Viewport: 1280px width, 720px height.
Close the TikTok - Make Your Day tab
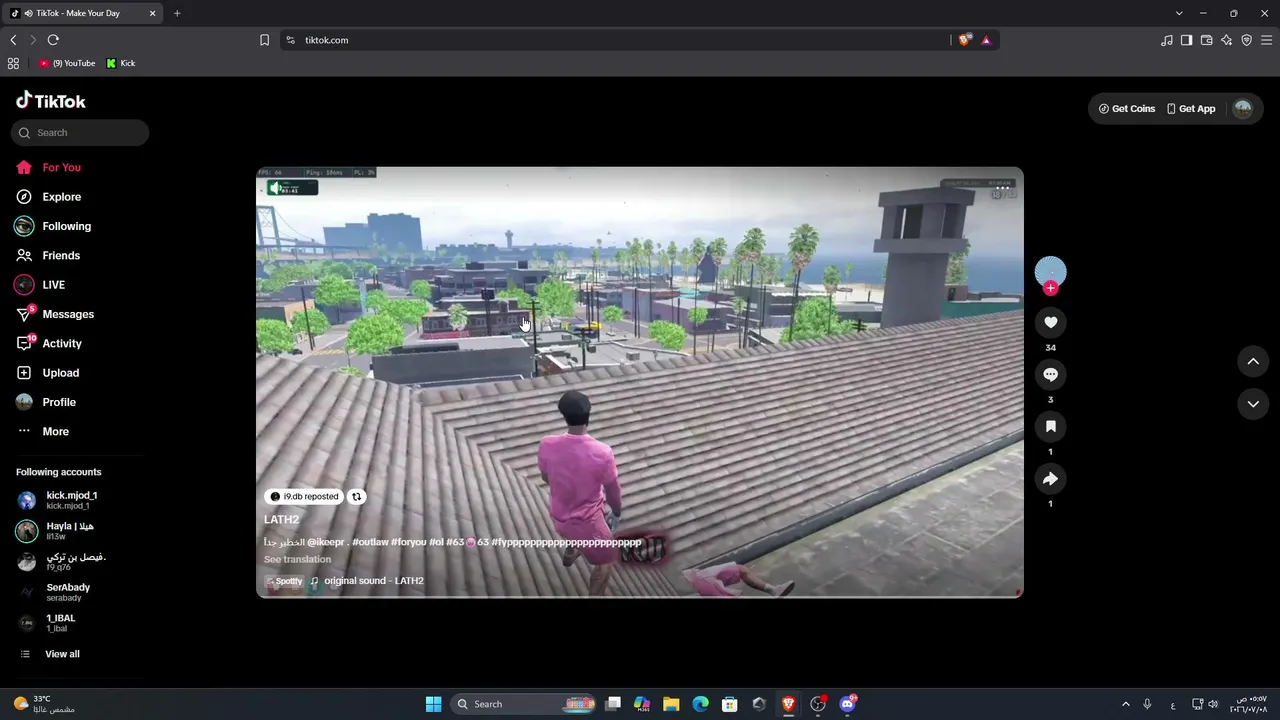point(153,13)
